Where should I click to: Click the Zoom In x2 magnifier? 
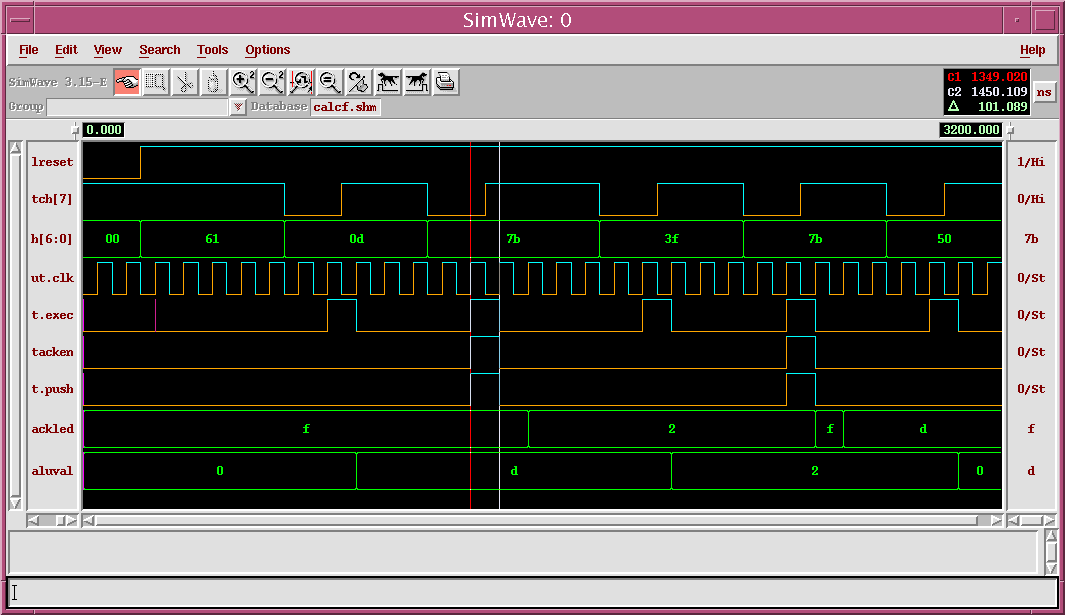point(243,83)
